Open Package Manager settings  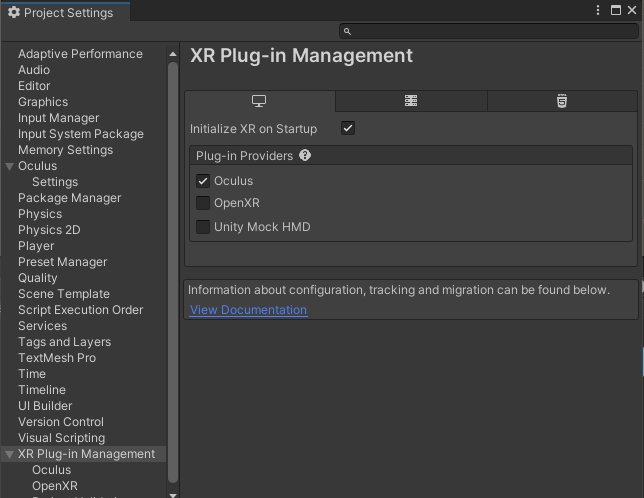pos(69,198)
